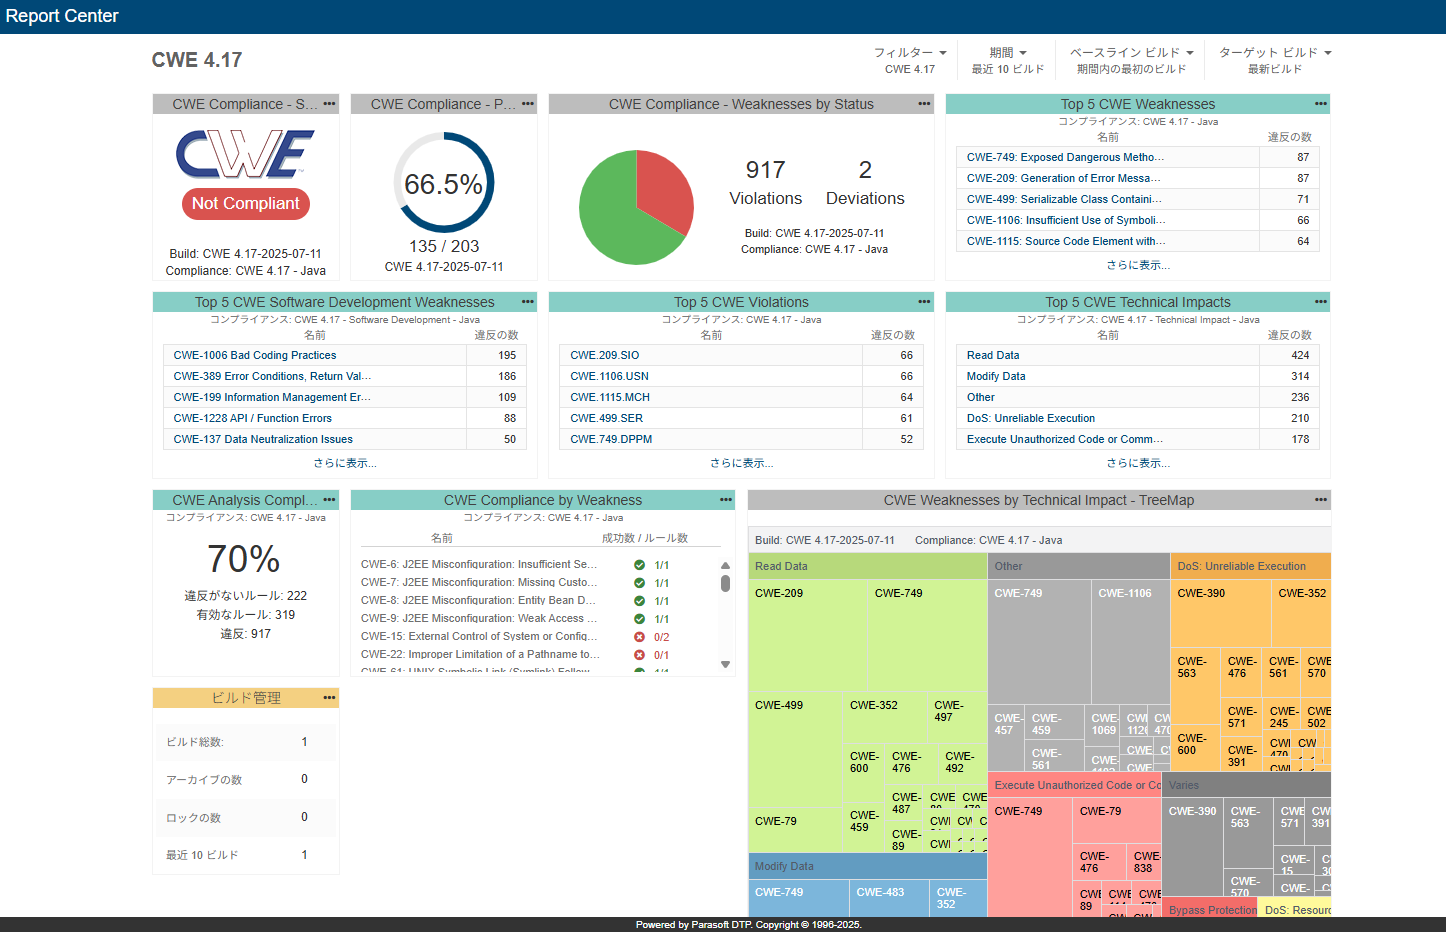Click the Report Center title in header
Screen dimensions: 1446x932
point(62,16)
